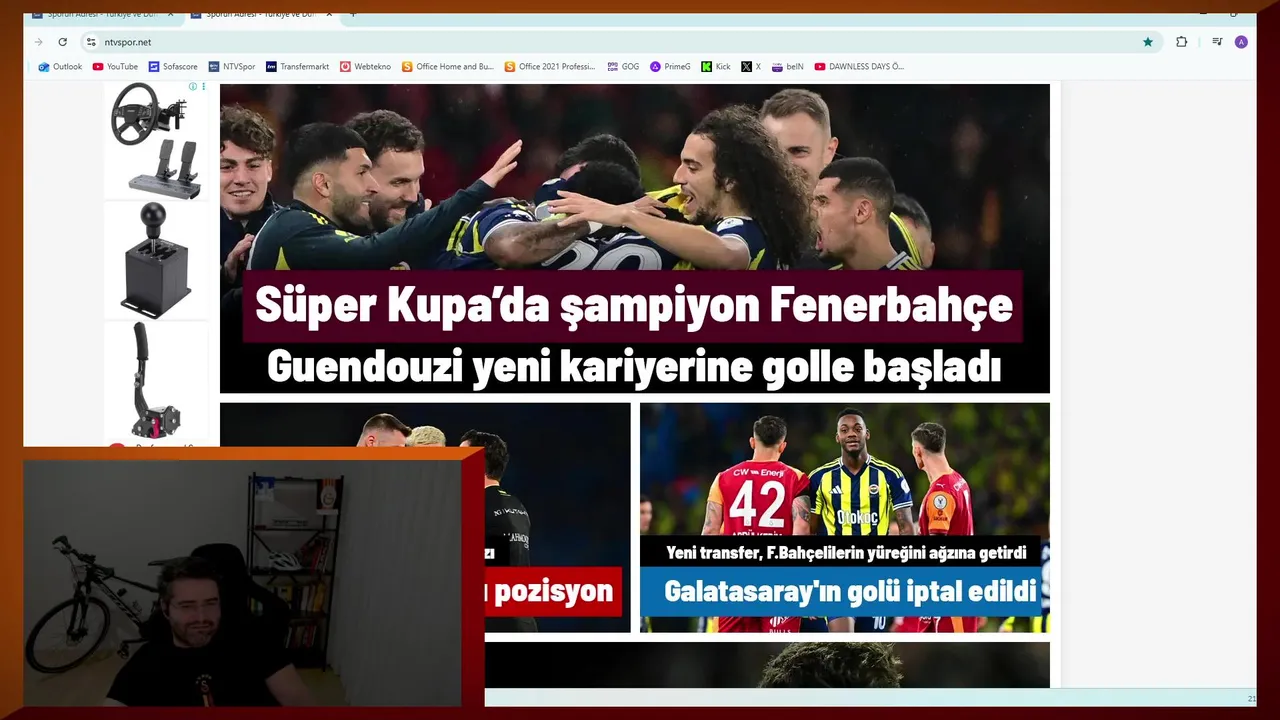Open site information icon beside the URL
The width and height of the screenshot is (1280, 720).
[x=91, y=42]
